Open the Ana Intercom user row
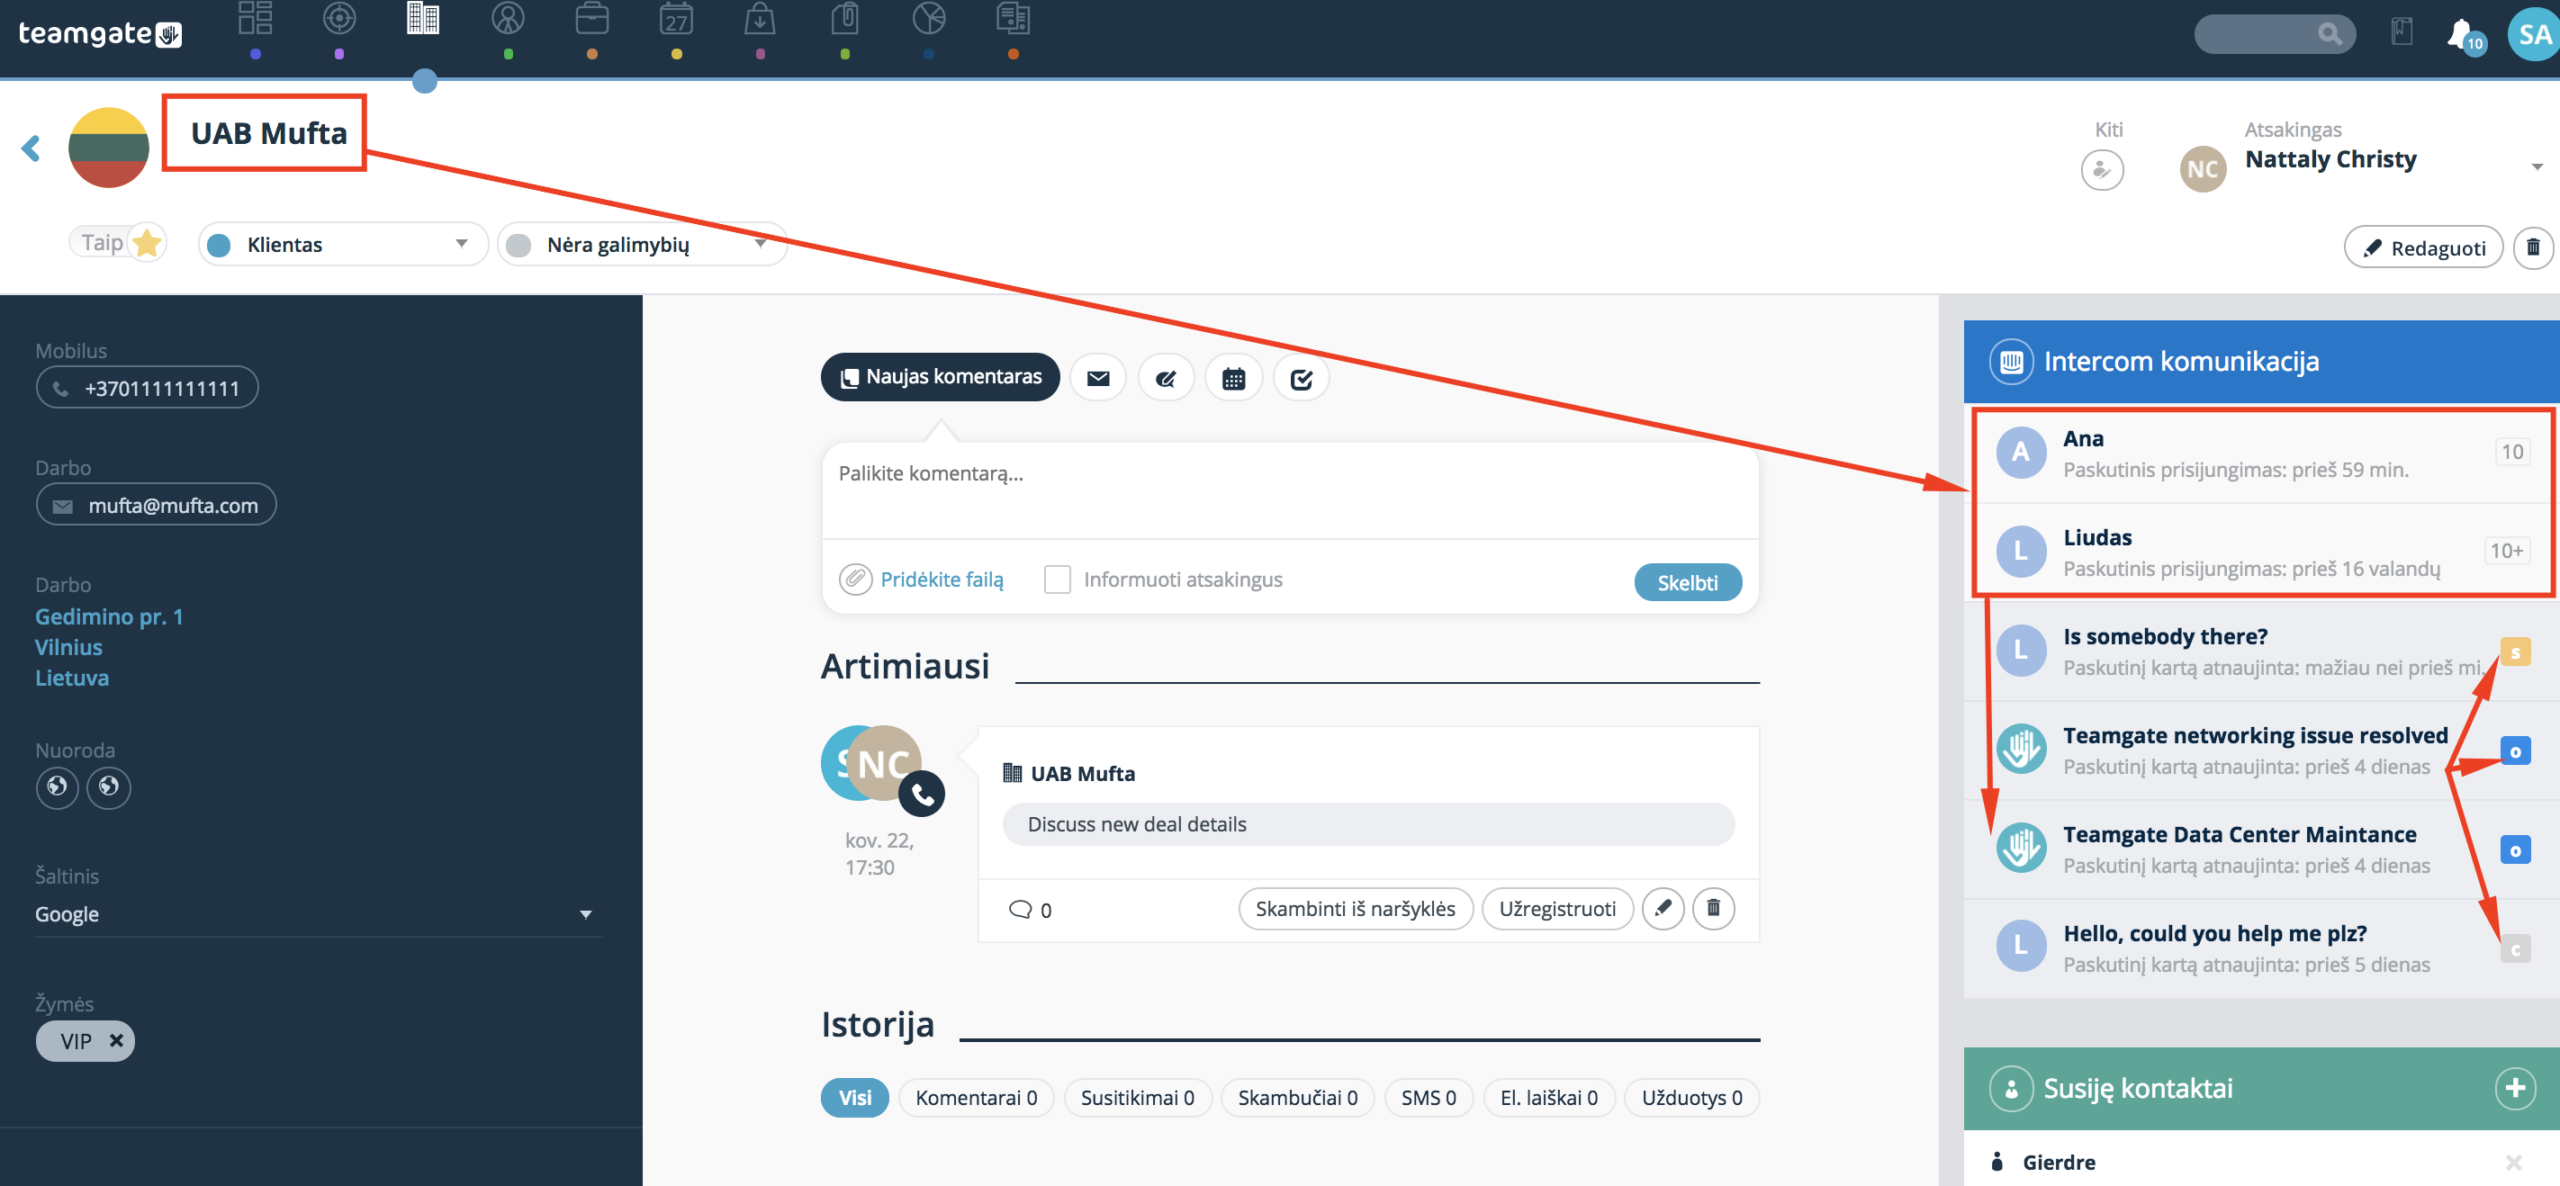This screenshot has height=1186, width=2560. (2262, 453)
